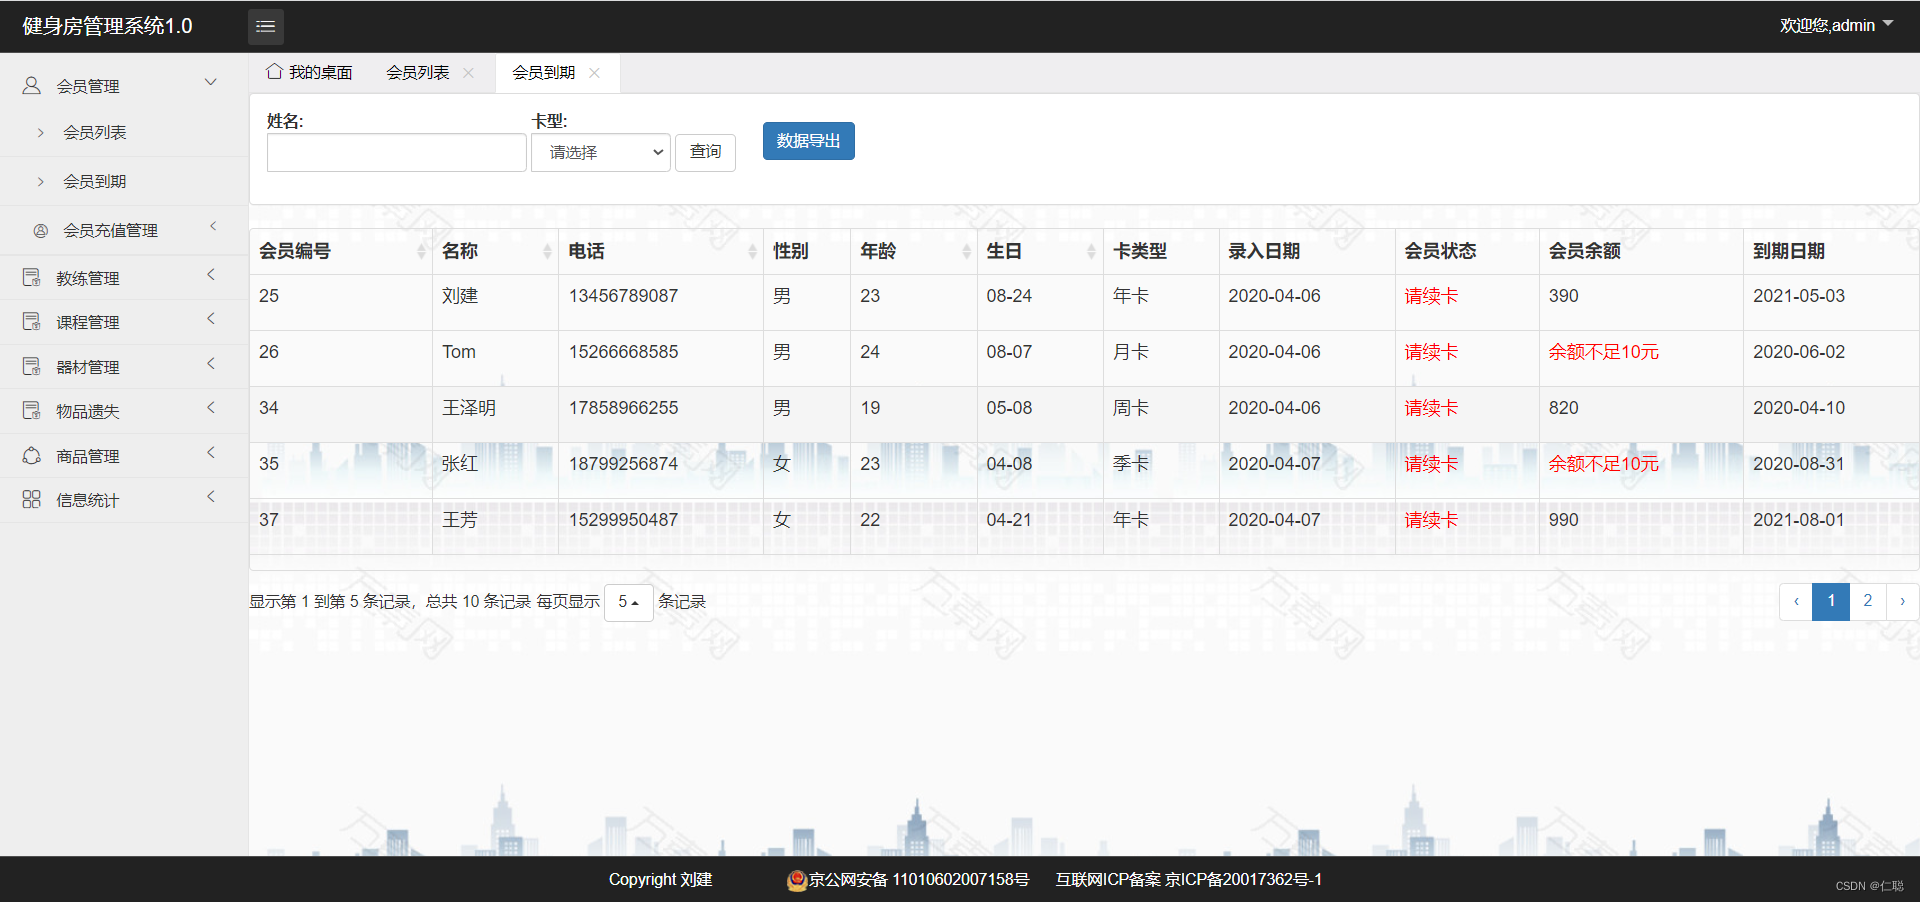This screenshot has height=902, width=1920.
Task: Switch to the 会员列表 tab
Action: (x=417, y=71)
